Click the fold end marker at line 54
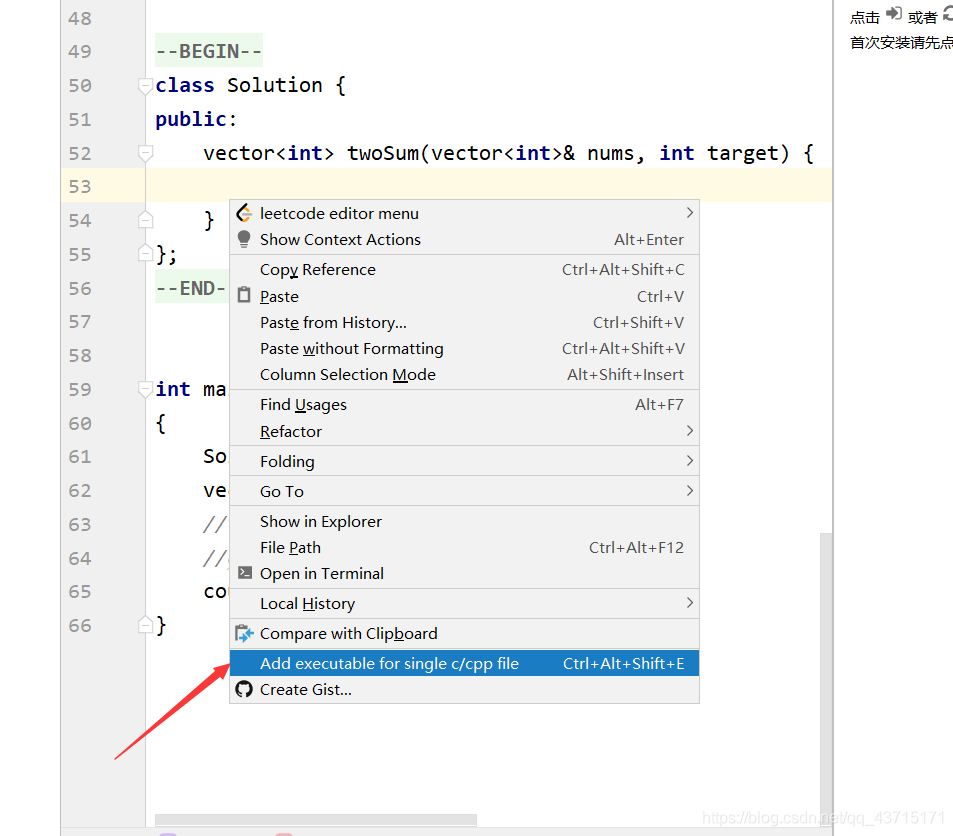The height and width of the screenshot is (836, 953). click(x=145, y=219)
